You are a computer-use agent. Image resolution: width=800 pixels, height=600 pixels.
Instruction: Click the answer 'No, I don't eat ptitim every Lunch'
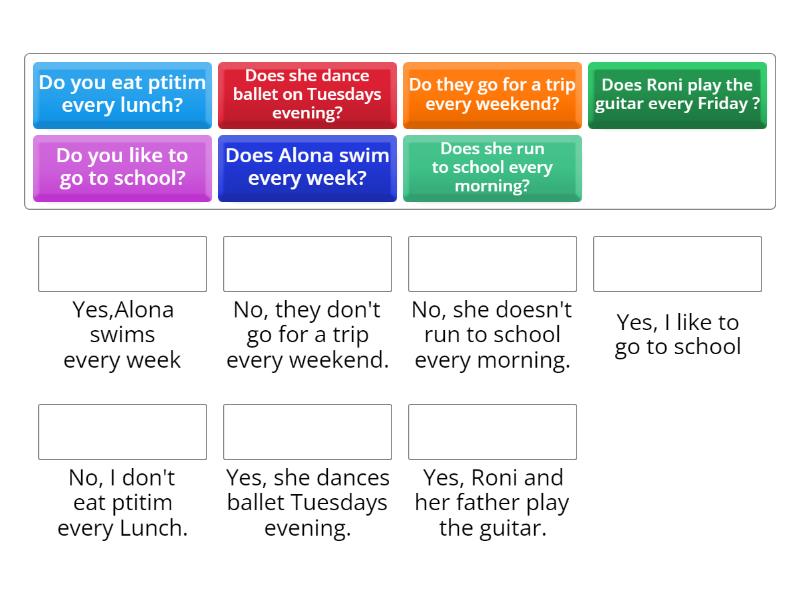coord(122,503)
